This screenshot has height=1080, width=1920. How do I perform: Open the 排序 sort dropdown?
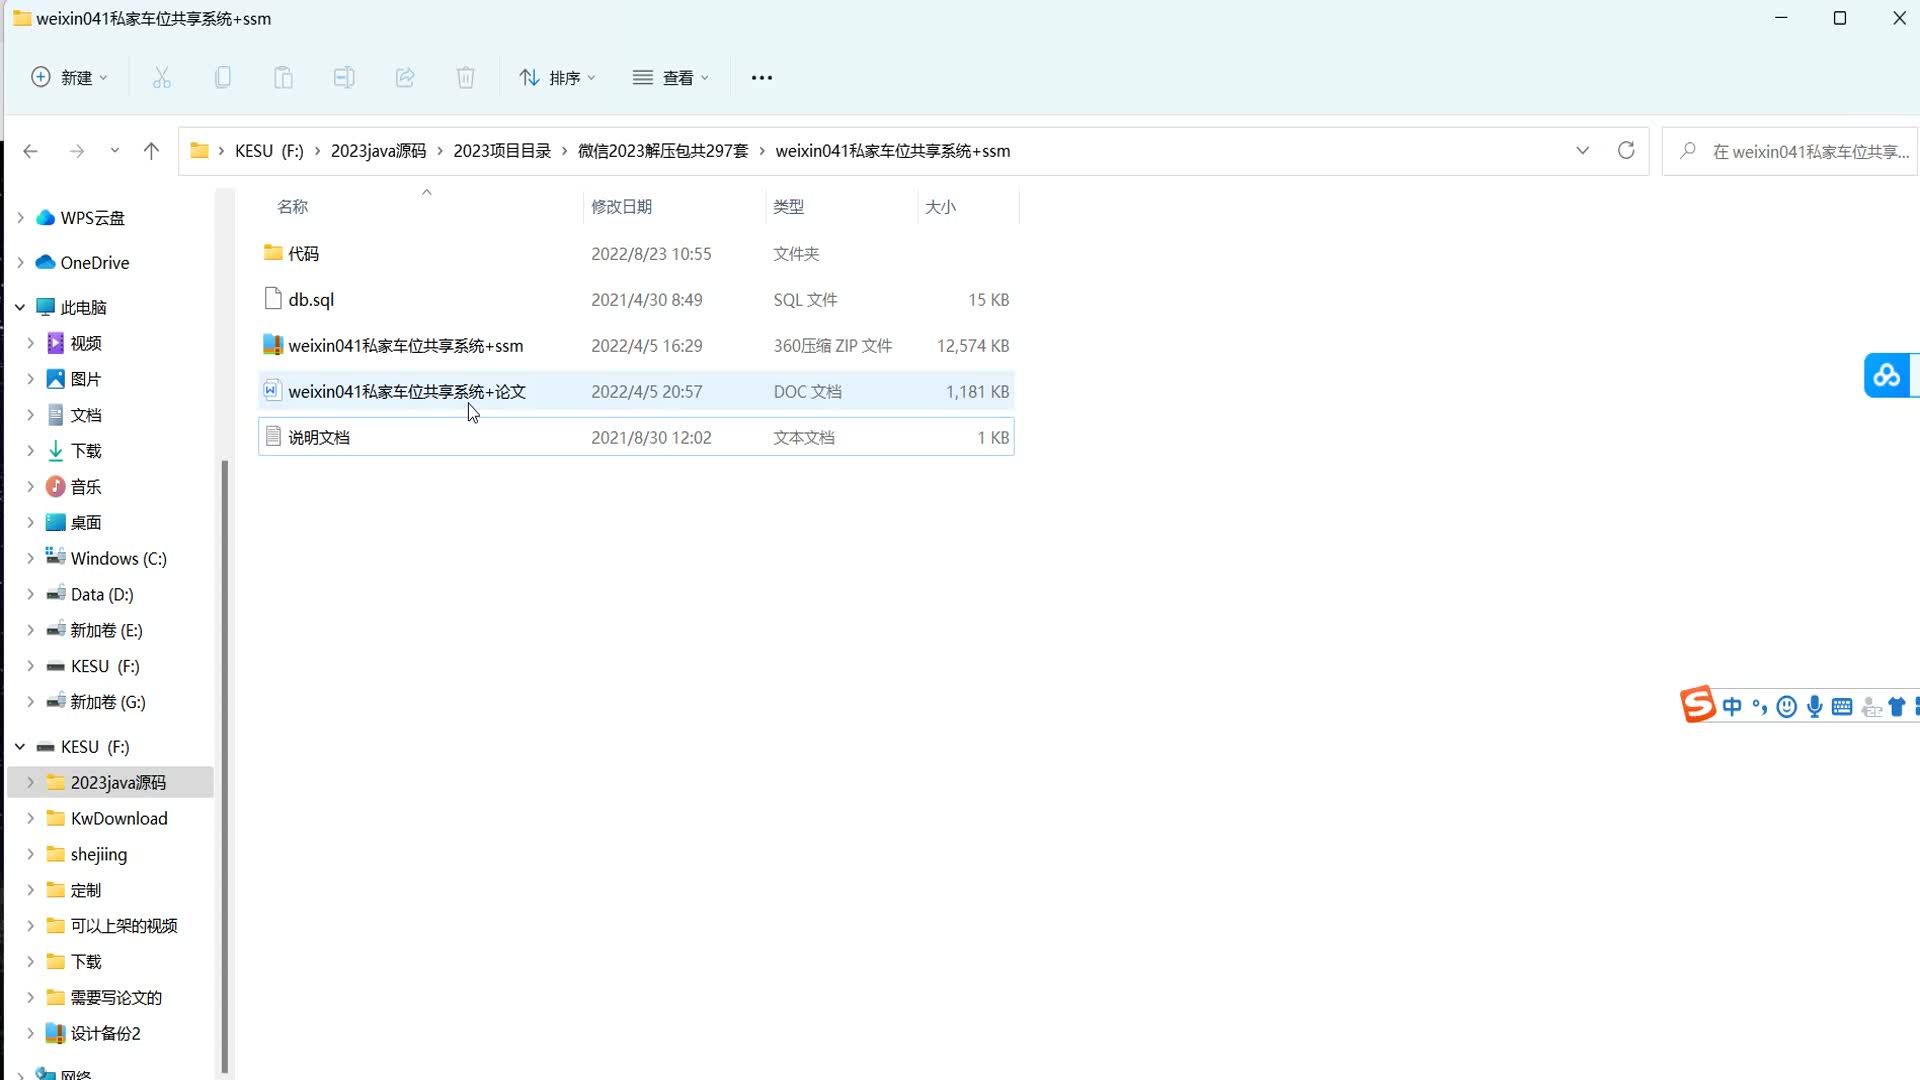pos(558,78)
